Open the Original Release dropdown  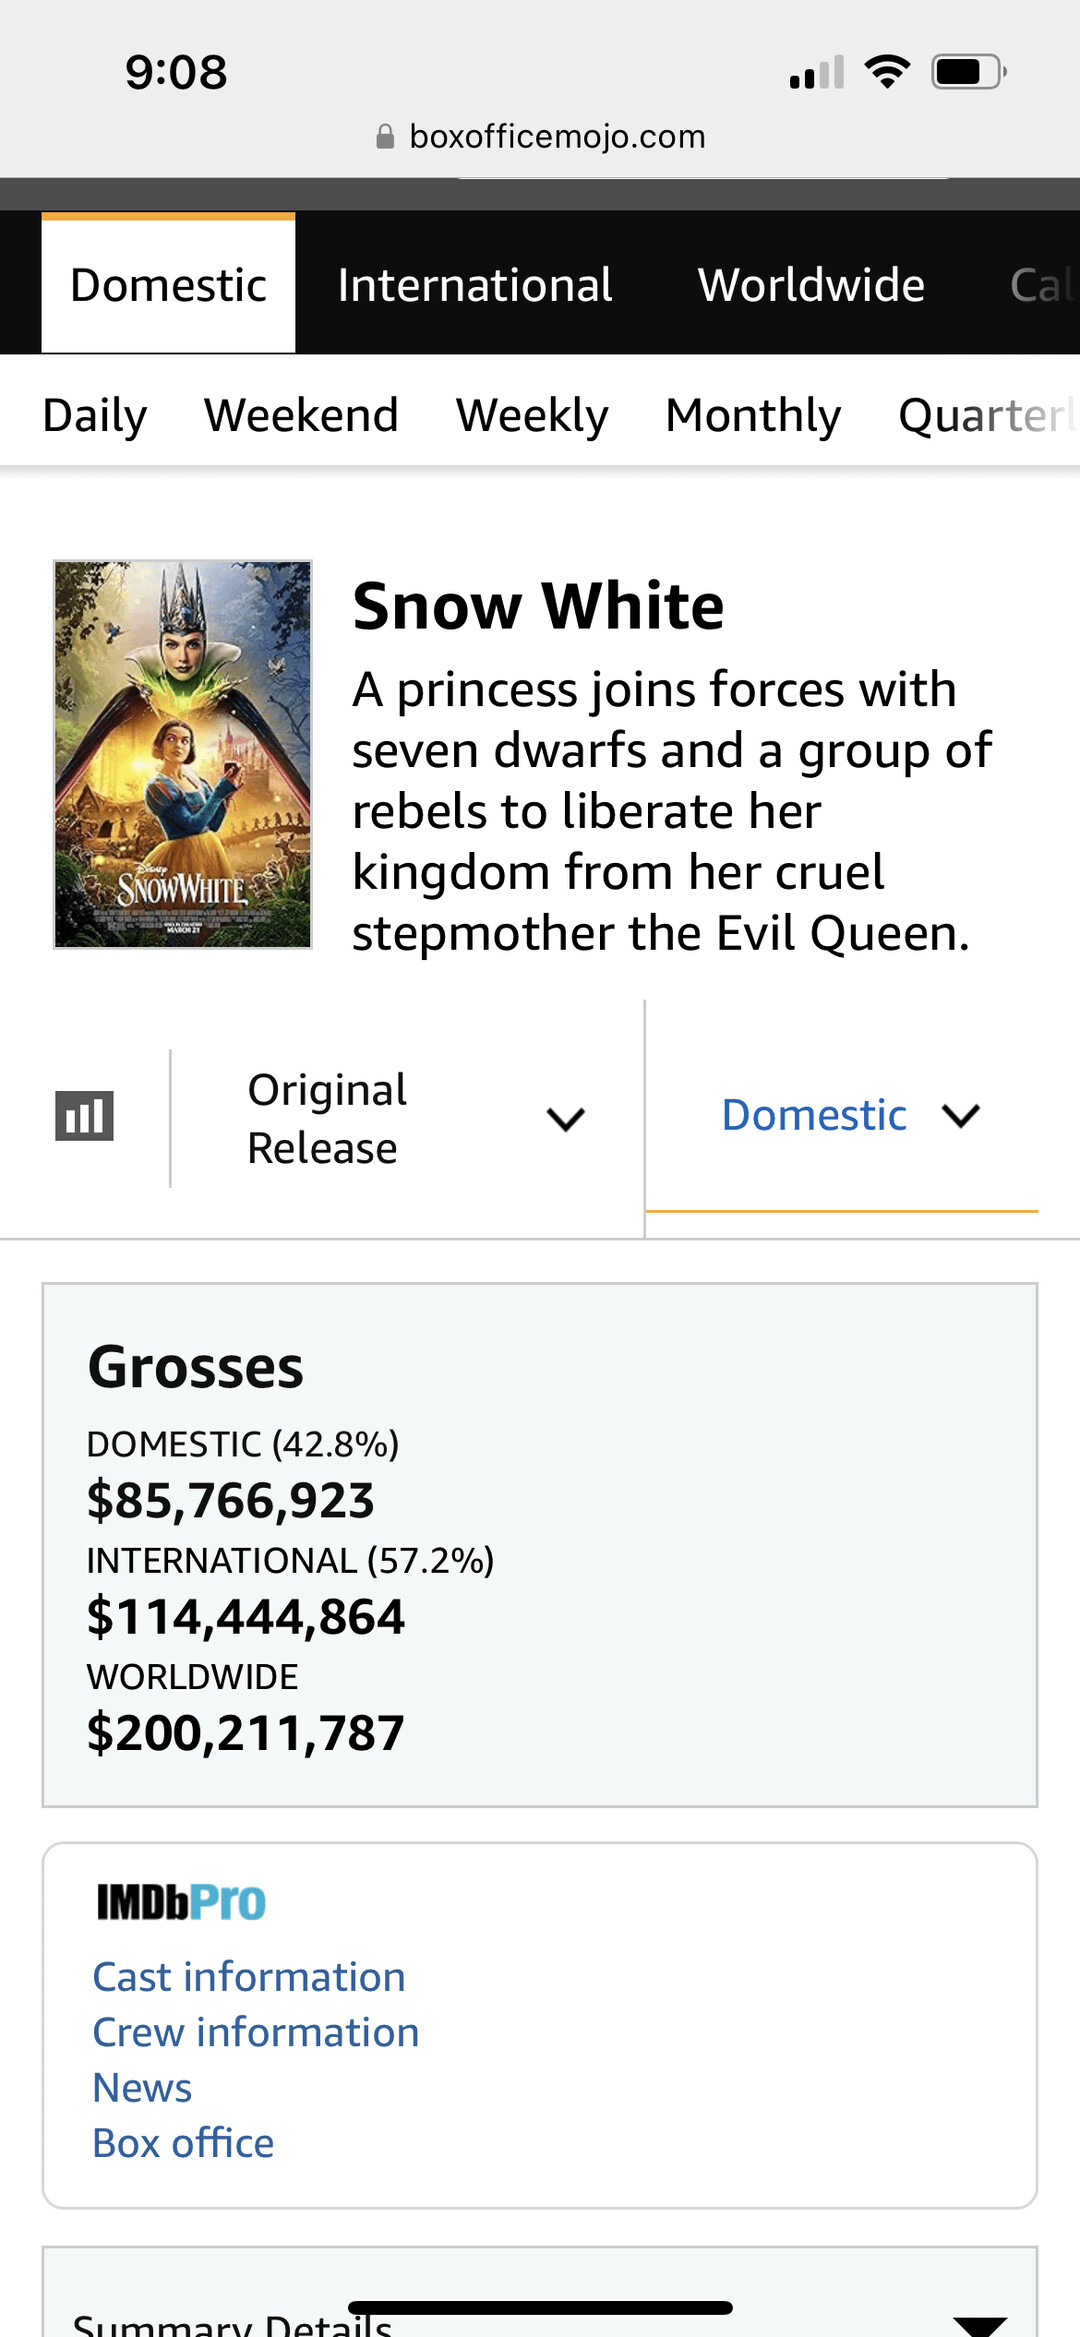pos(415,1118)
